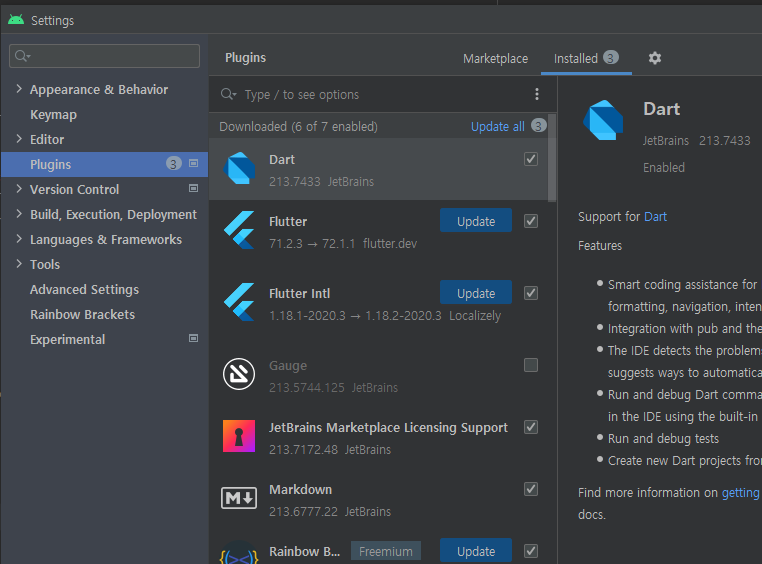762x564 pixels.
Task: Click the JetBrains Marketplace Licensing Support logo
Action: tap(239, 436)
